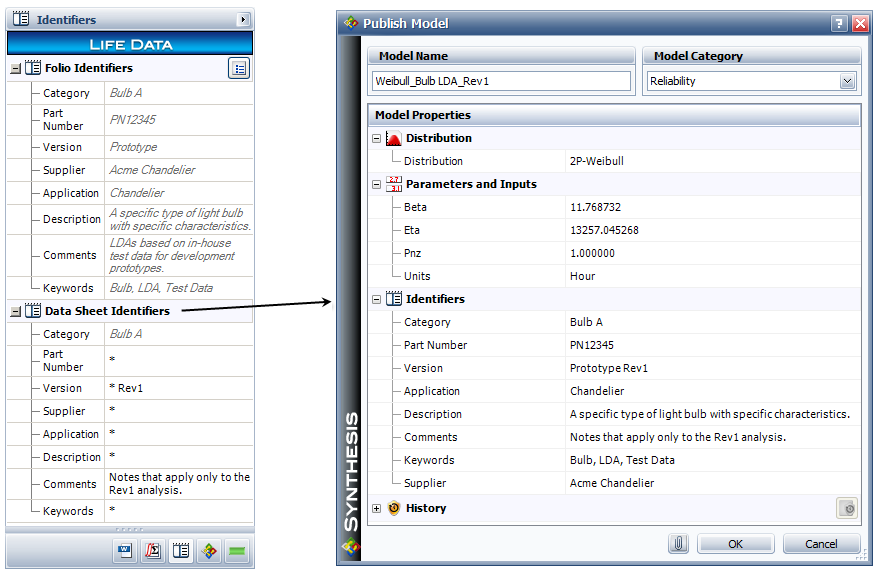Click the second icon in the bottom toolbar
This screenshot has width=878, height=572.
click(x=153, y=551)
